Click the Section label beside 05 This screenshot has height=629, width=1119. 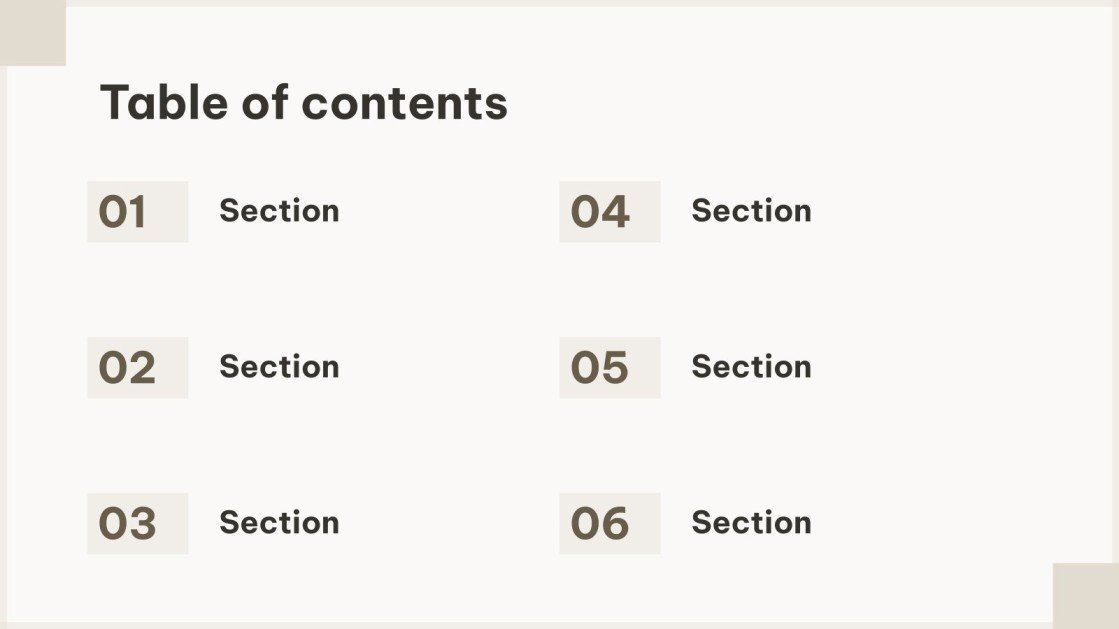point(751,367)
